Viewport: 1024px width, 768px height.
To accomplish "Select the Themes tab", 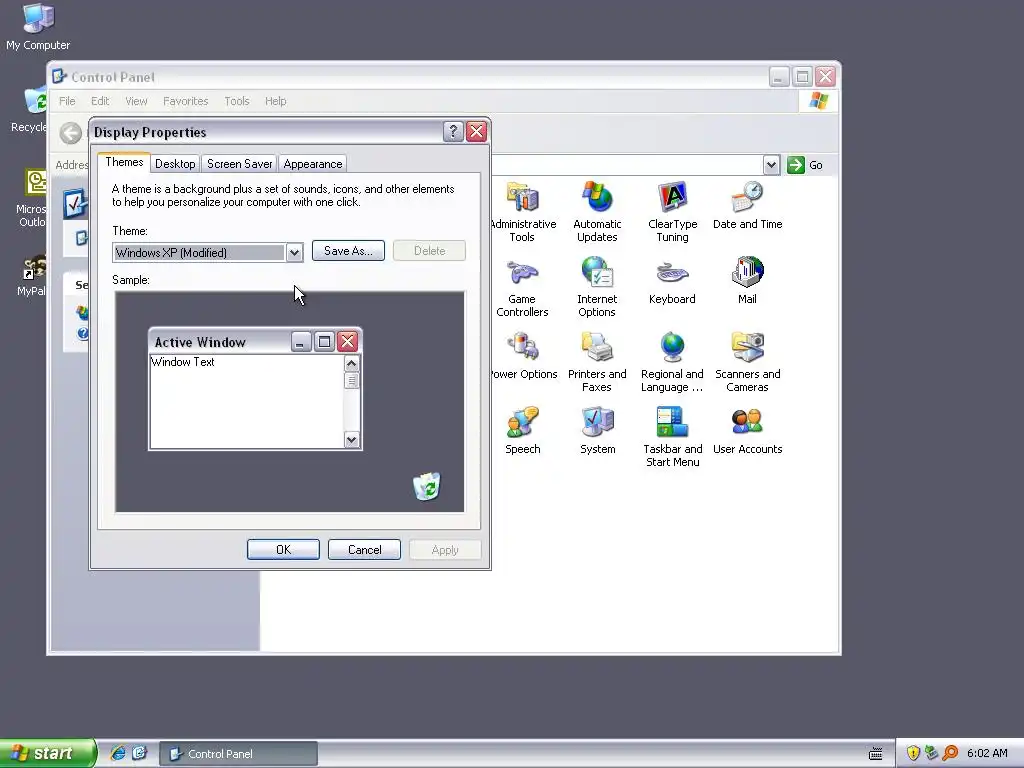I will [x=124, y=163].
